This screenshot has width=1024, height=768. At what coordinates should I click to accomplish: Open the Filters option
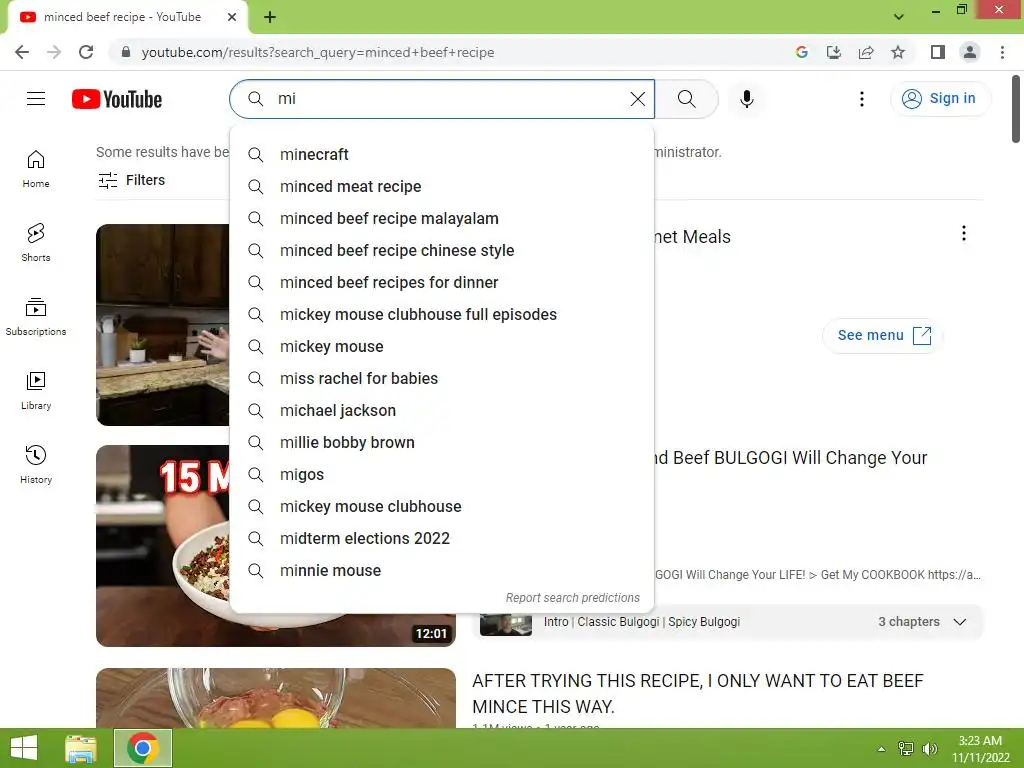[x=132, y=180]
